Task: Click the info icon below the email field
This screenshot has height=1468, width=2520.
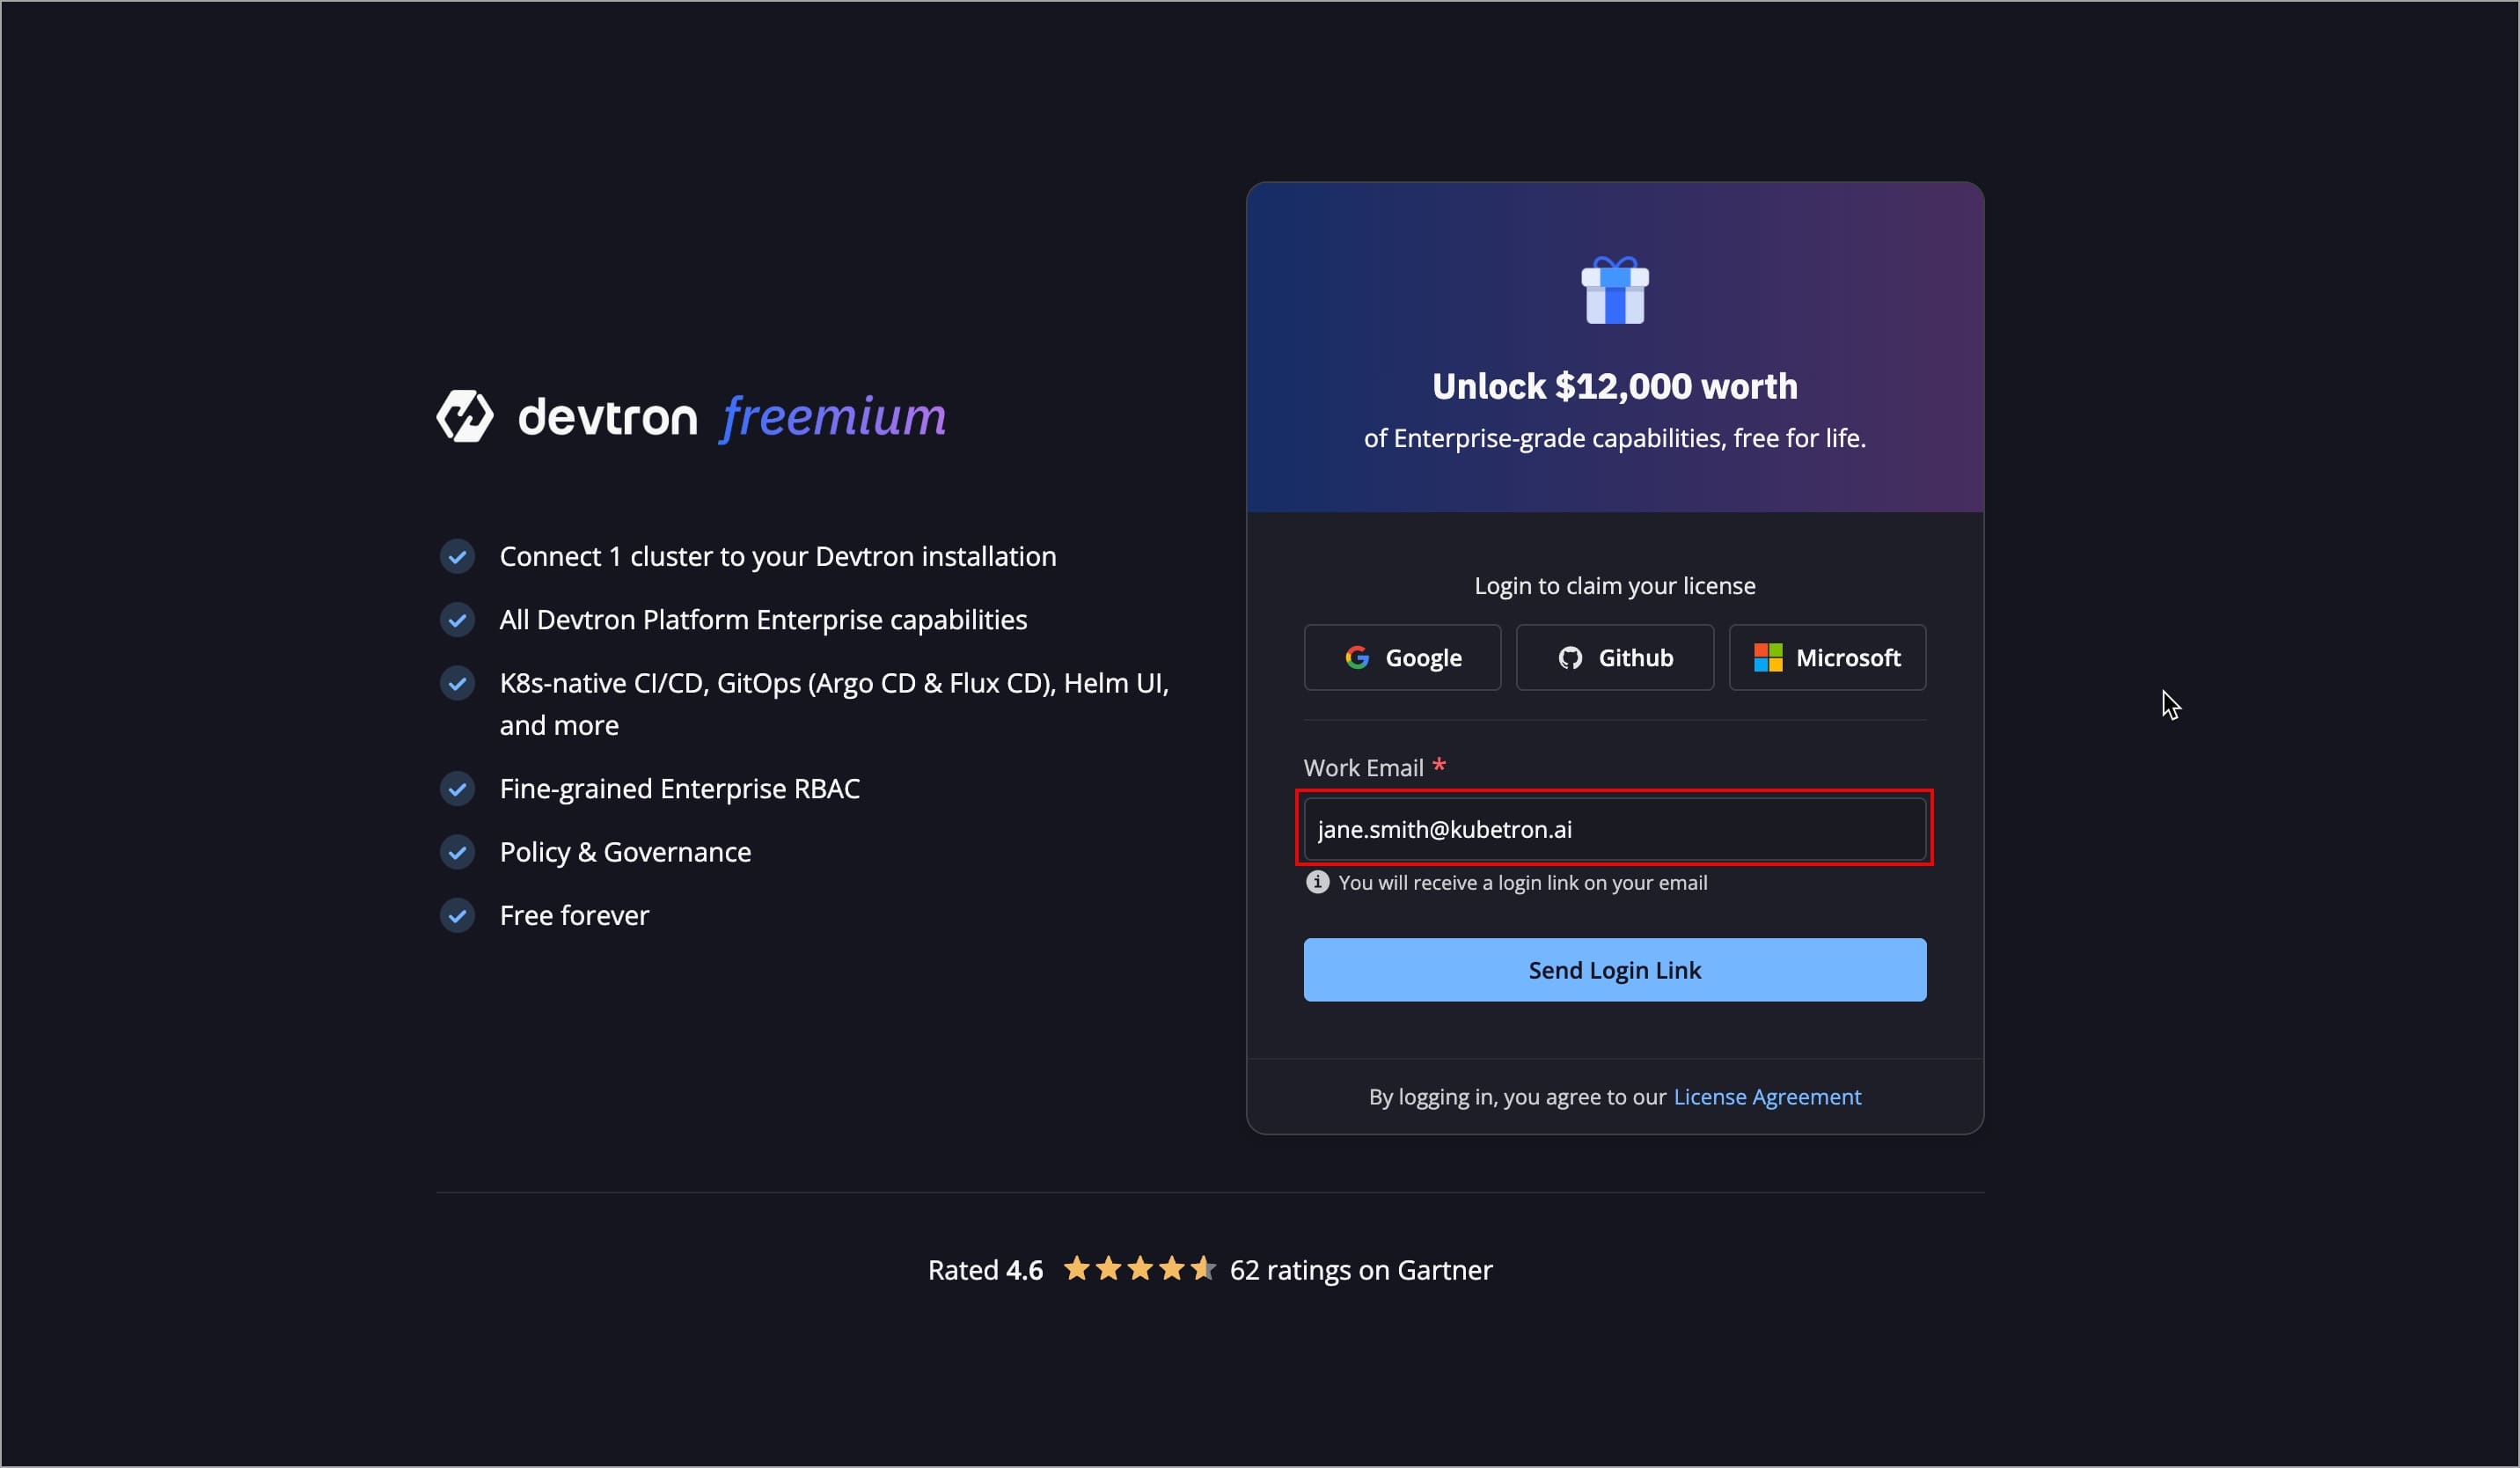Action: [1317, 882]
